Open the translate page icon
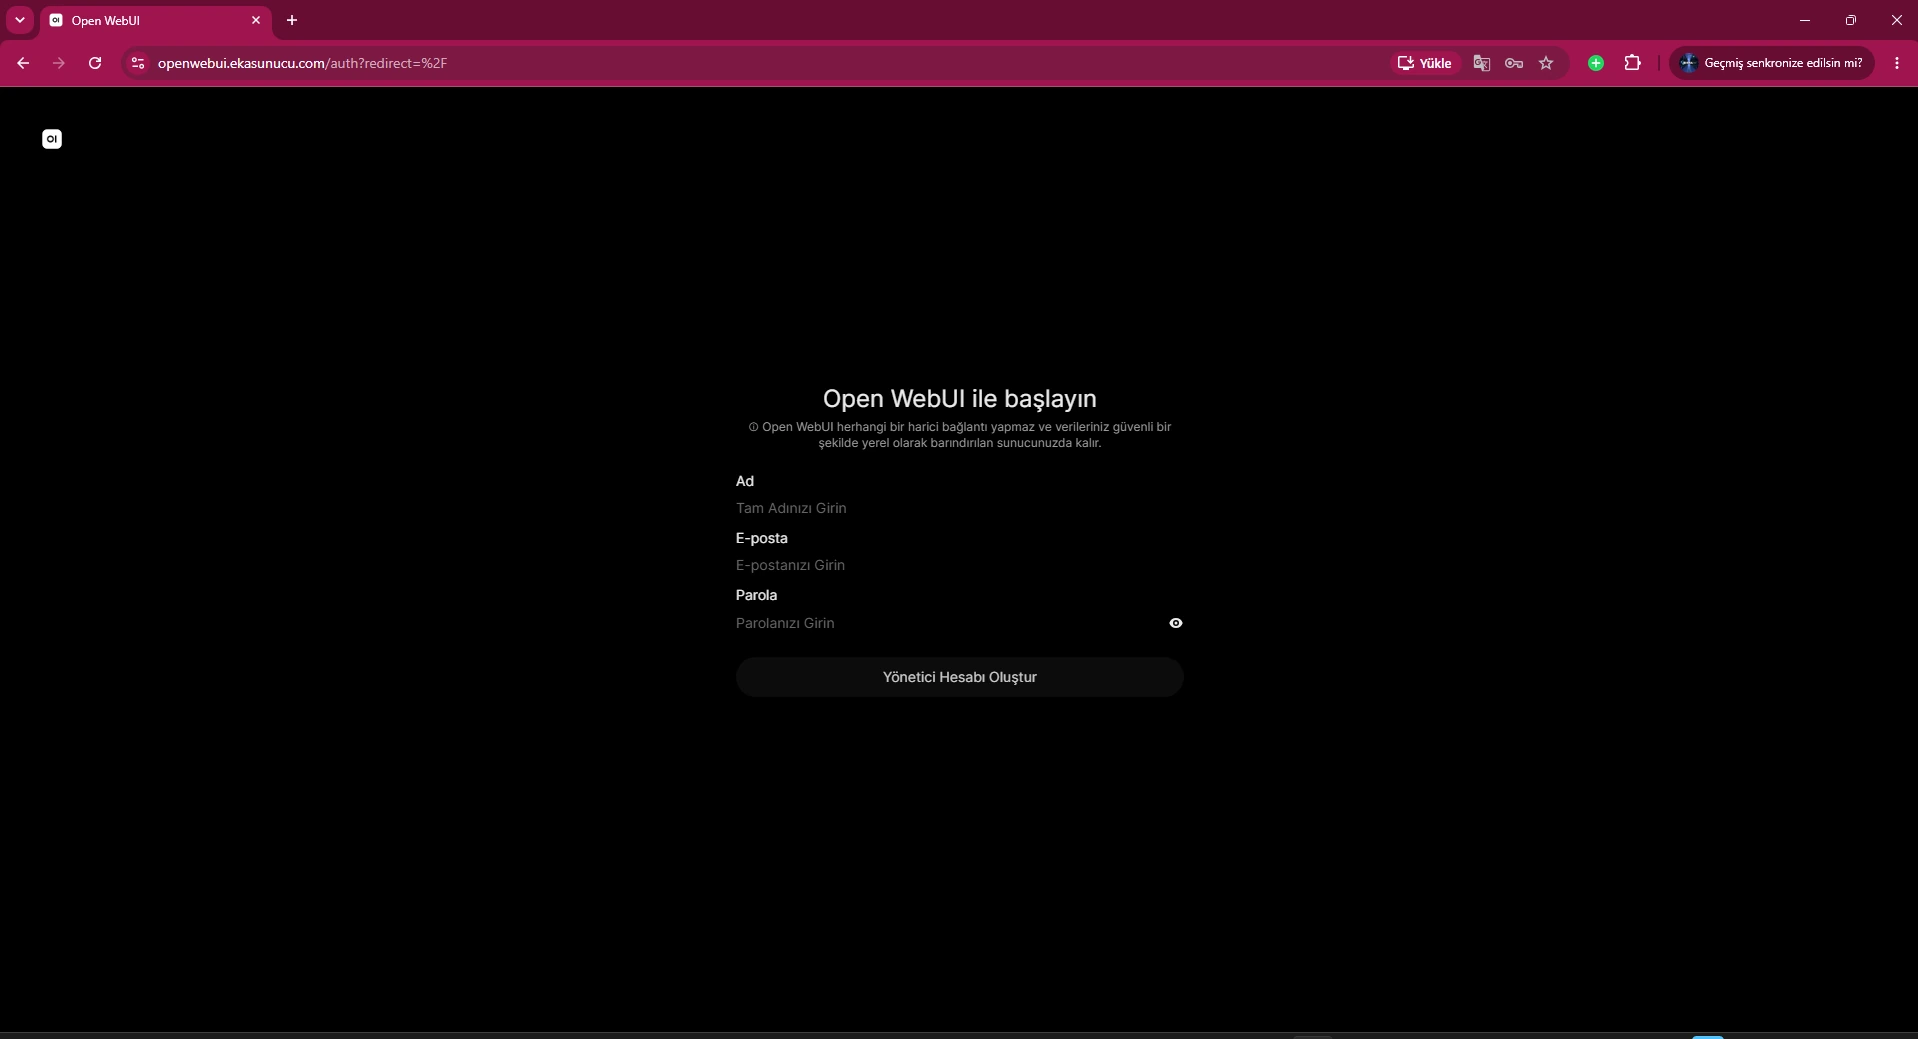The height and width of the screenshot is (1039, 1918). point(1482,63)
